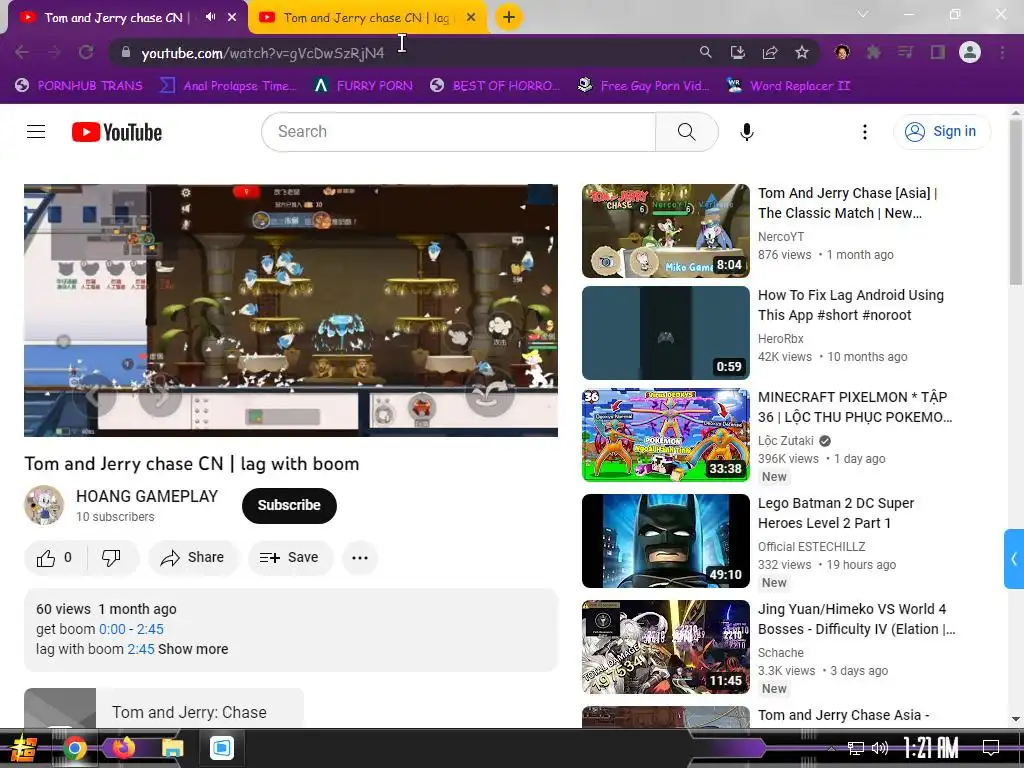This screenshot has width=1024, height=768.
Task: Open Chrome three-dot menu
Action: point(1002,52)
